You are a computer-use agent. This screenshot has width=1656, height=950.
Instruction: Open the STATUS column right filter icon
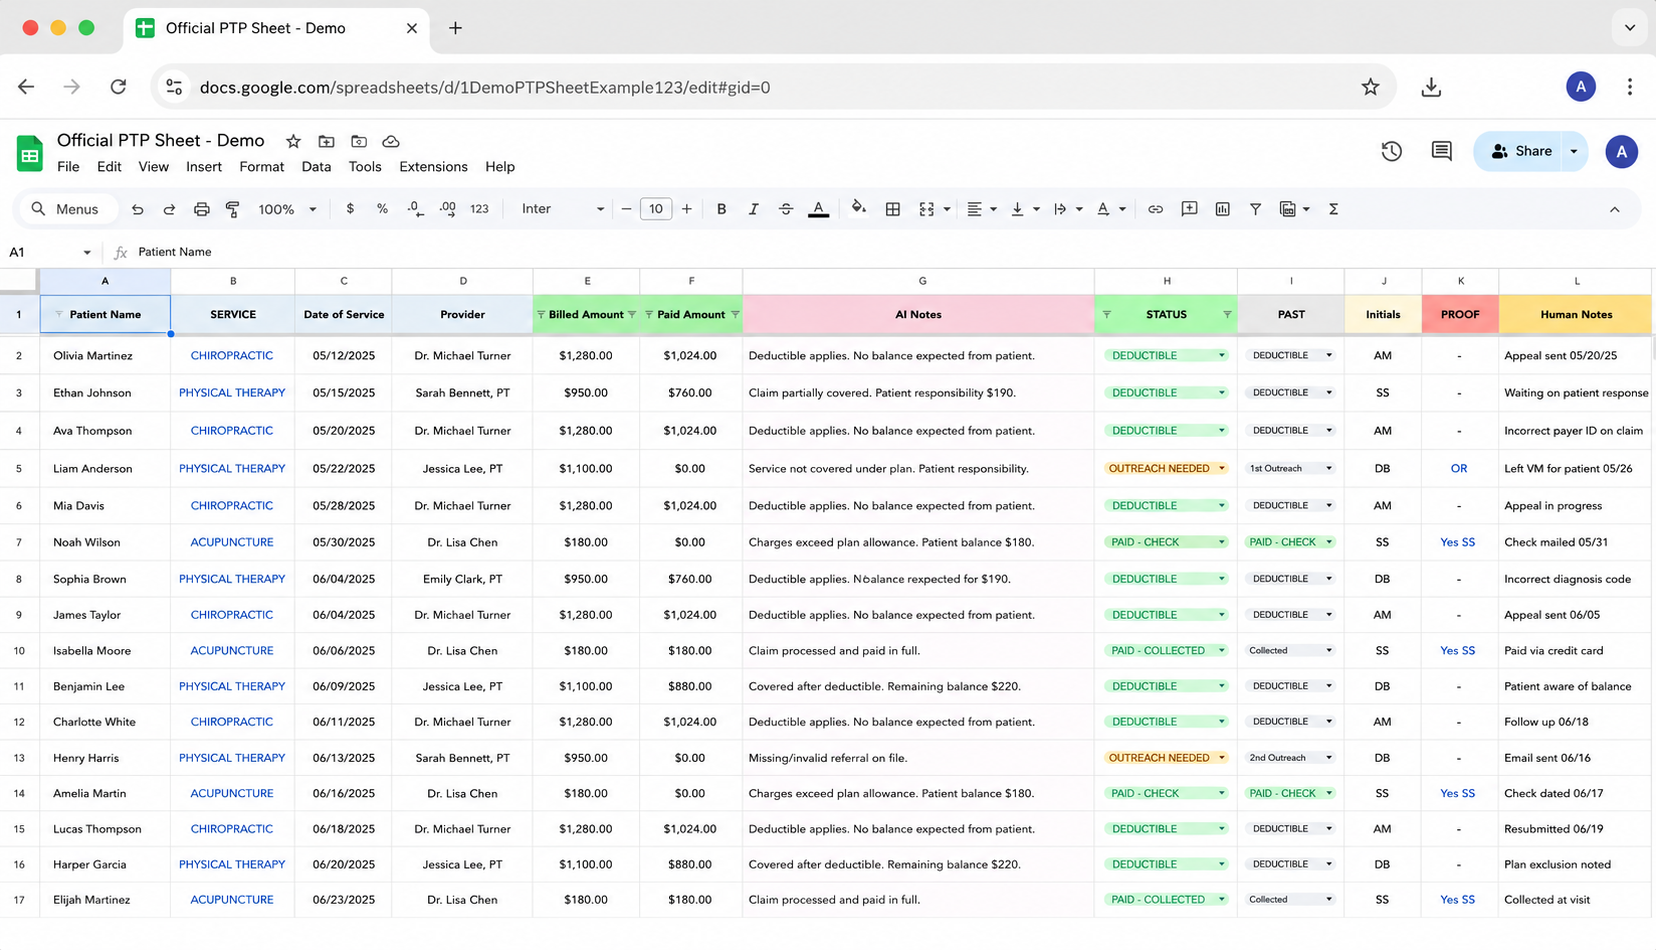(x=1227, y=315)
